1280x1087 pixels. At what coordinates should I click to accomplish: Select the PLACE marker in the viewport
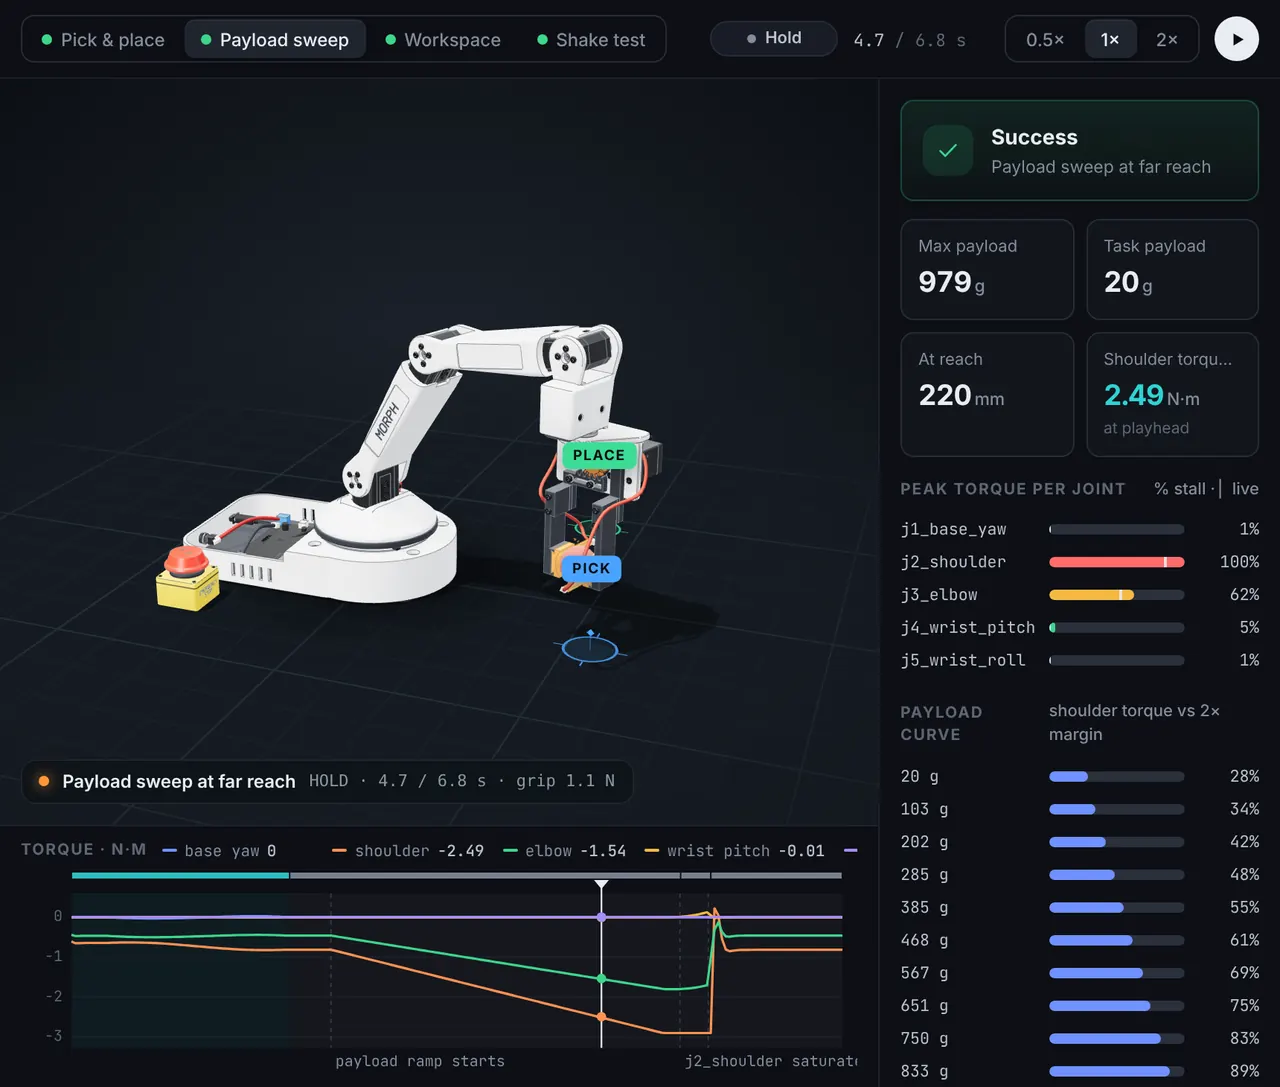(x=598, y=455)
